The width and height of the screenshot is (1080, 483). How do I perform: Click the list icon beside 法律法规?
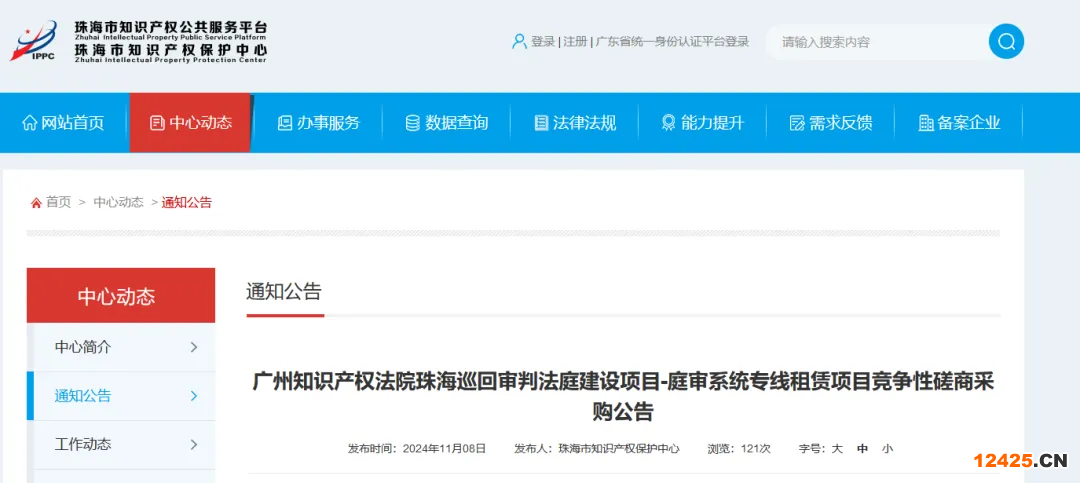tap(541, 123)
